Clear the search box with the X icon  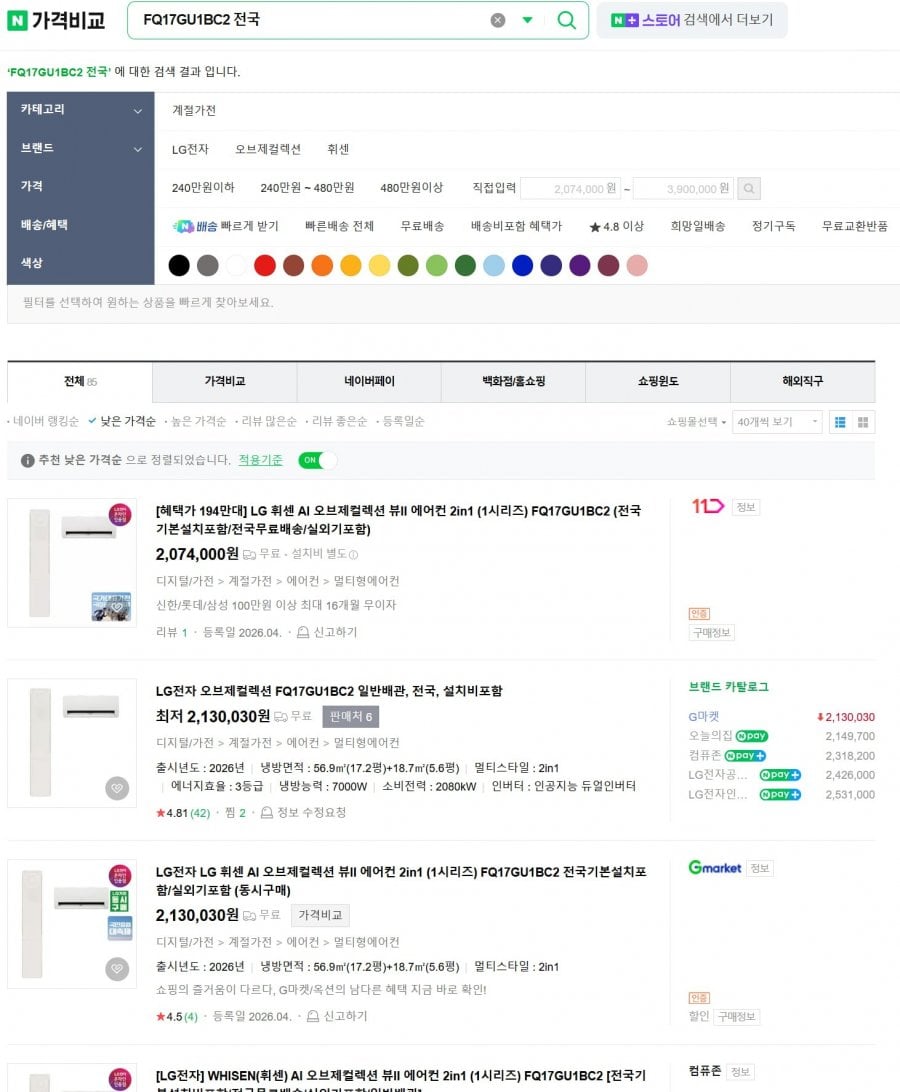[x=497, y=20]
